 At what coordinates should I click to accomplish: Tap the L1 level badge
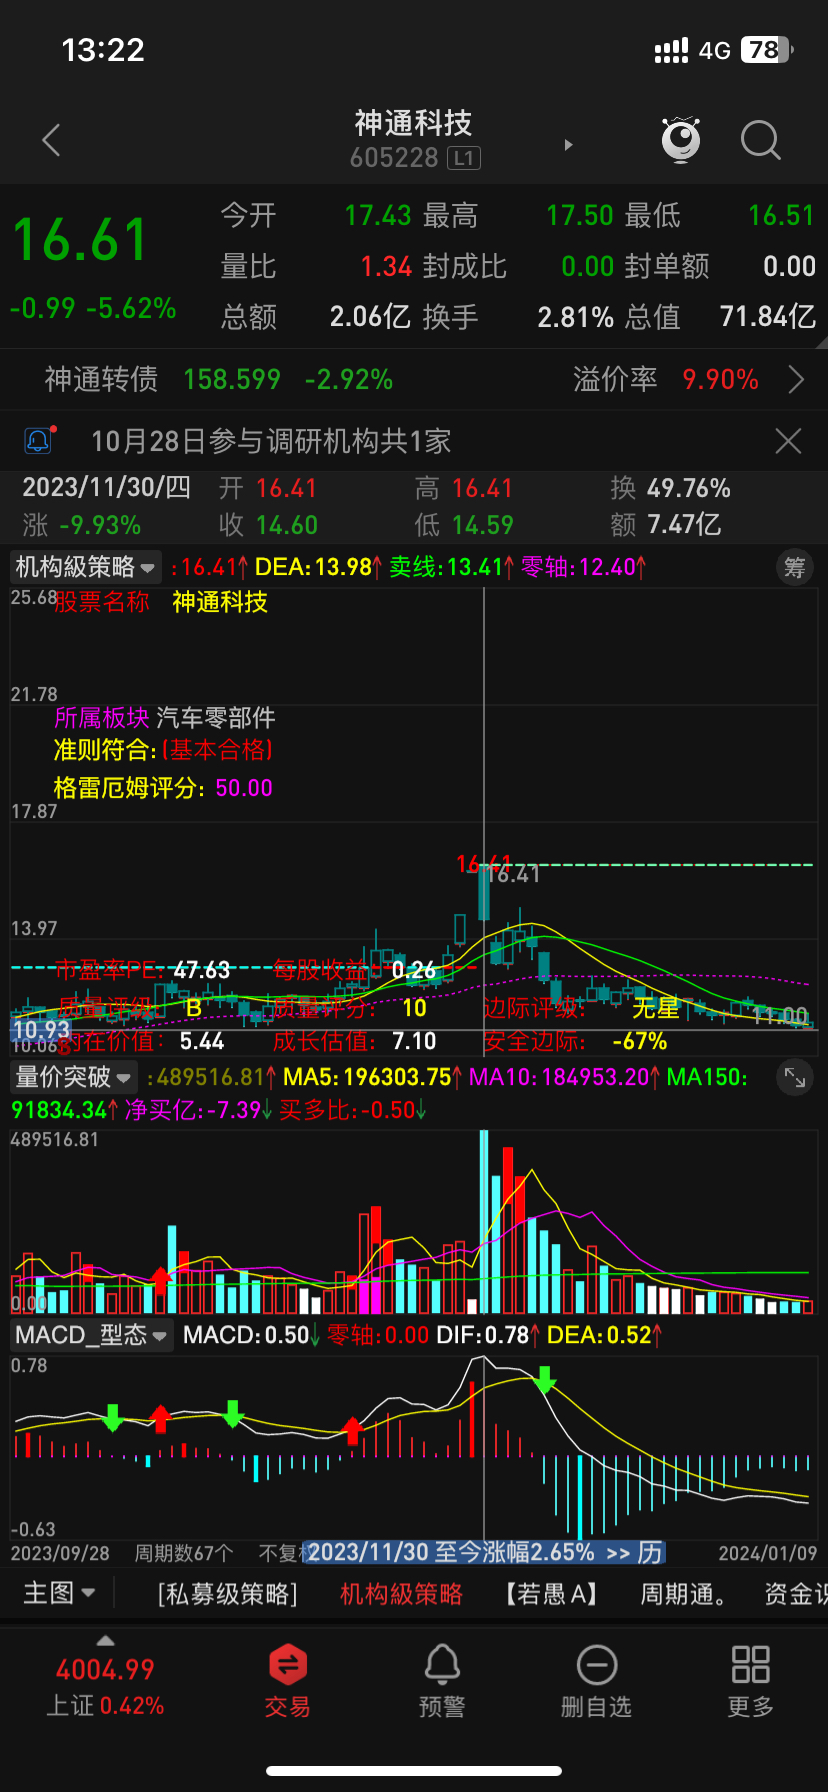click(x=464, y=158)
